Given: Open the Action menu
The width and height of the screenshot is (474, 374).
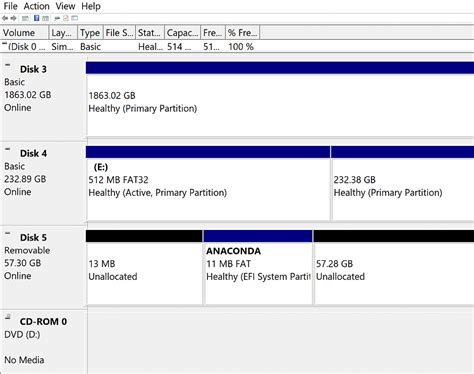Looking at the screenshot, I should (x=36, y=6).
